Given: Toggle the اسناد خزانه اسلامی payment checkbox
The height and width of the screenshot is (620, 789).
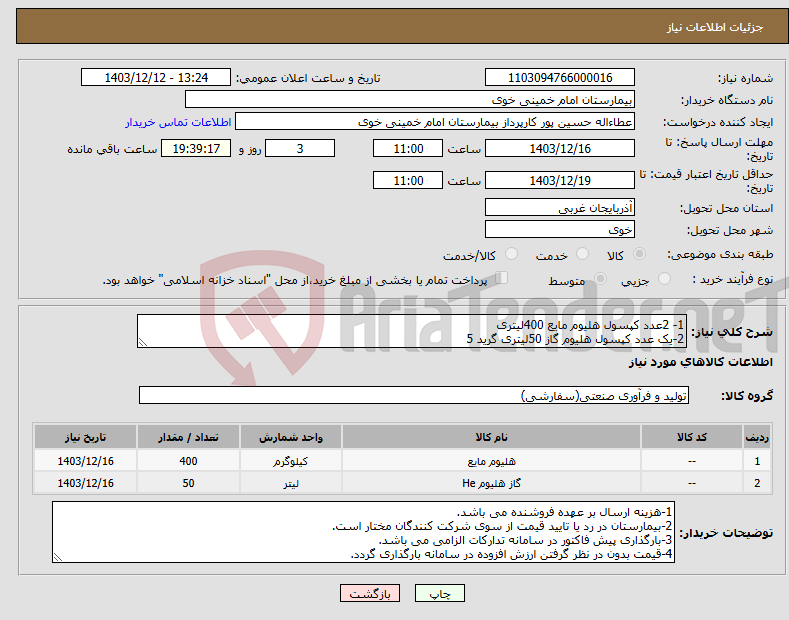Looking at the screenshot, I should pos(501,278).
